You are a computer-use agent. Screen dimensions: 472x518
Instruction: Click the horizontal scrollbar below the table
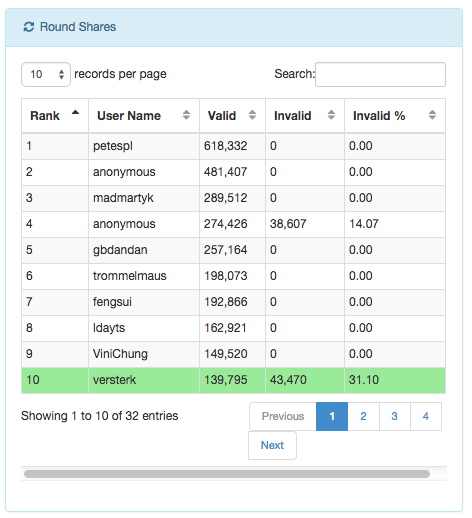pos(227,474)
